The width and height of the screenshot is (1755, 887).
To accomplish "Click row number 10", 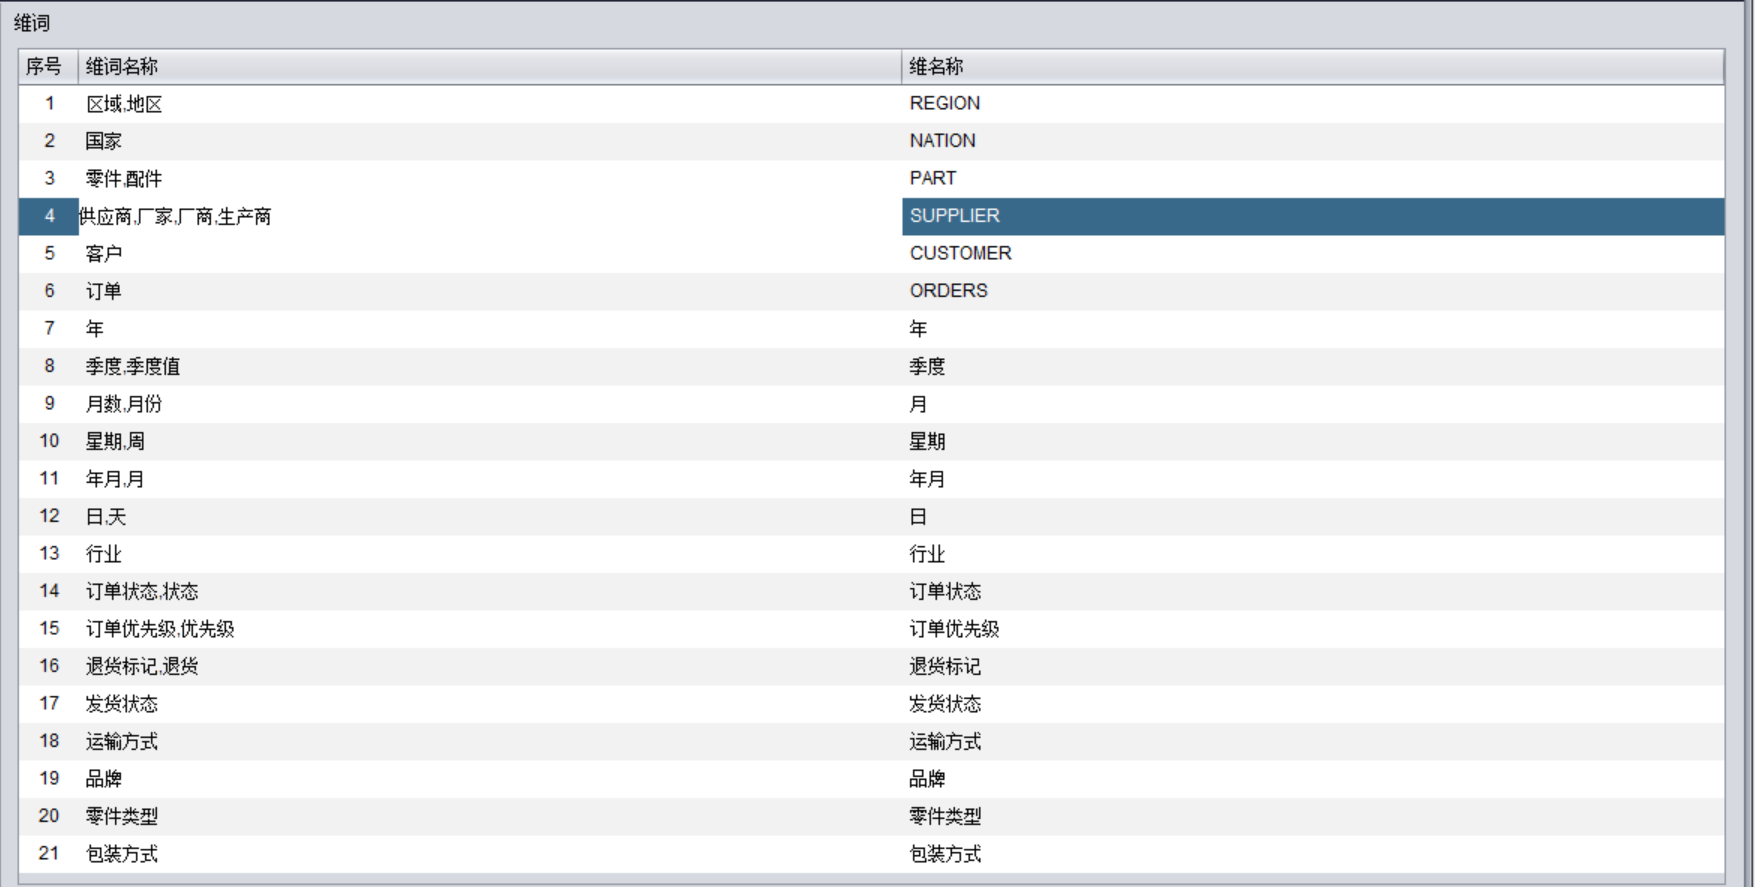I will coord(48,441).
